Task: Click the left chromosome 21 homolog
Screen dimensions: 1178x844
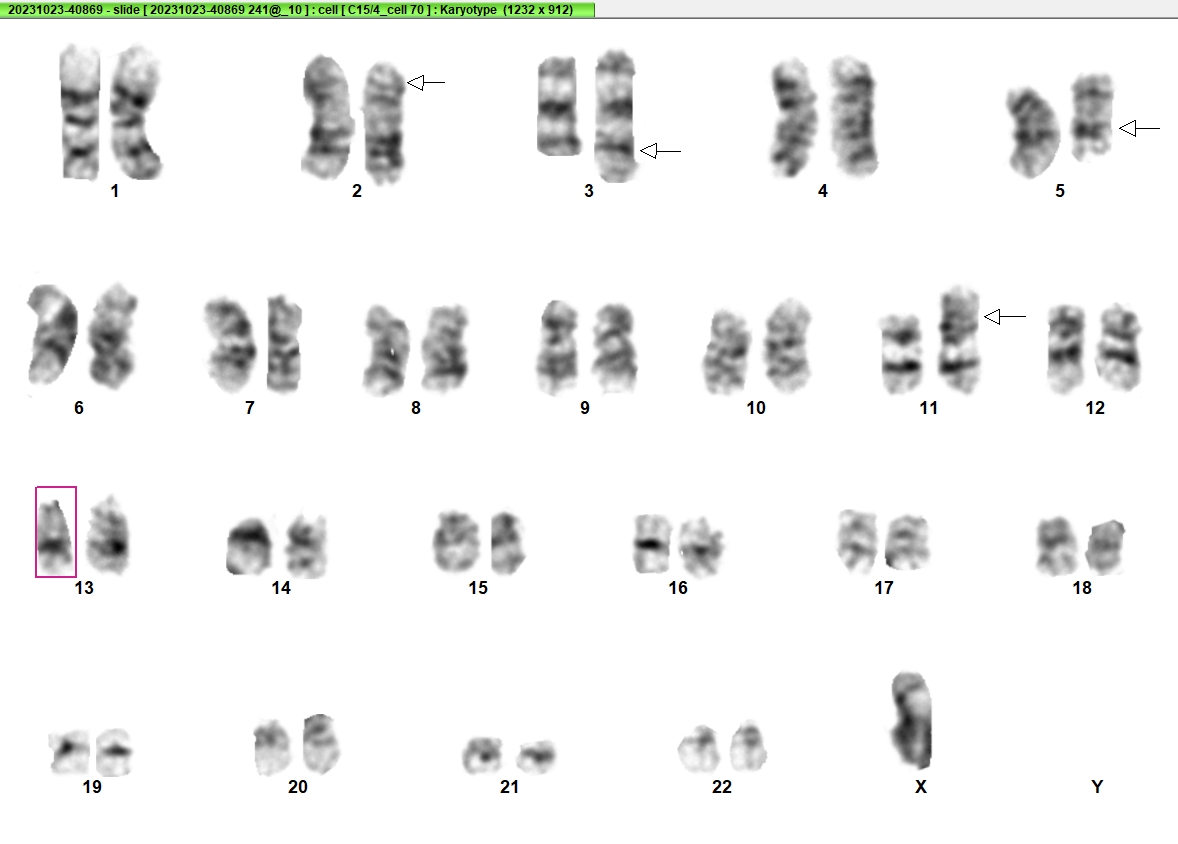Action: click(482, 755)
